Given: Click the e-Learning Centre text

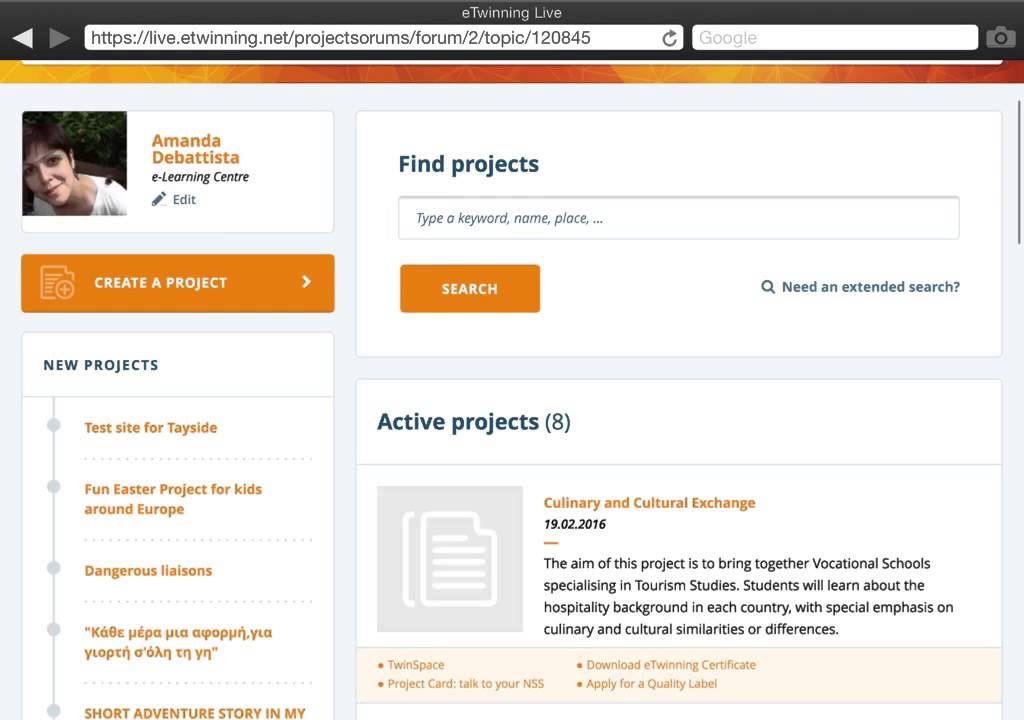Looking at the screenshot, I should (200, 177).
